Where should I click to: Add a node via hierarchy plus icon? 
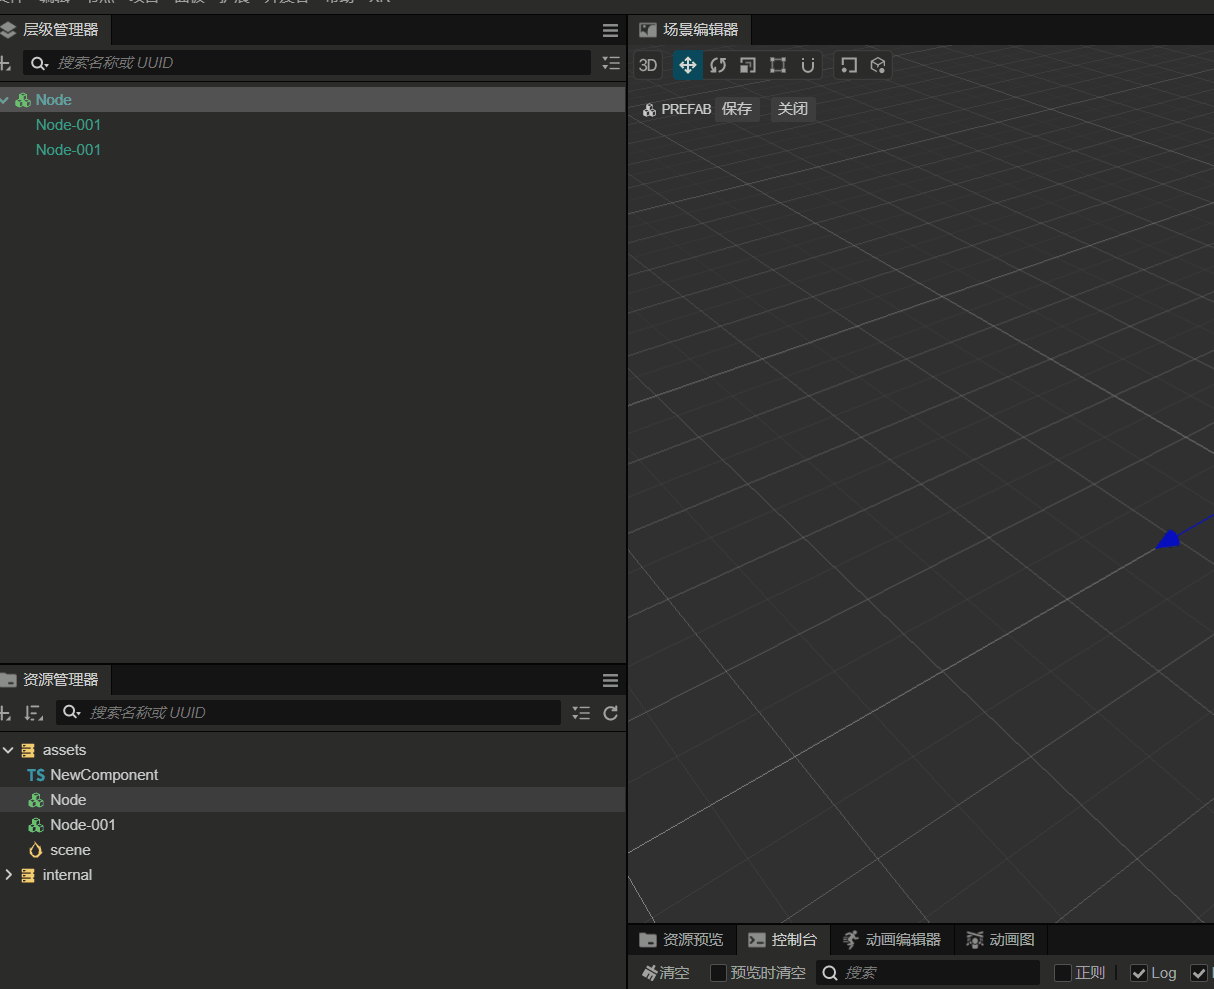point(5,63)
